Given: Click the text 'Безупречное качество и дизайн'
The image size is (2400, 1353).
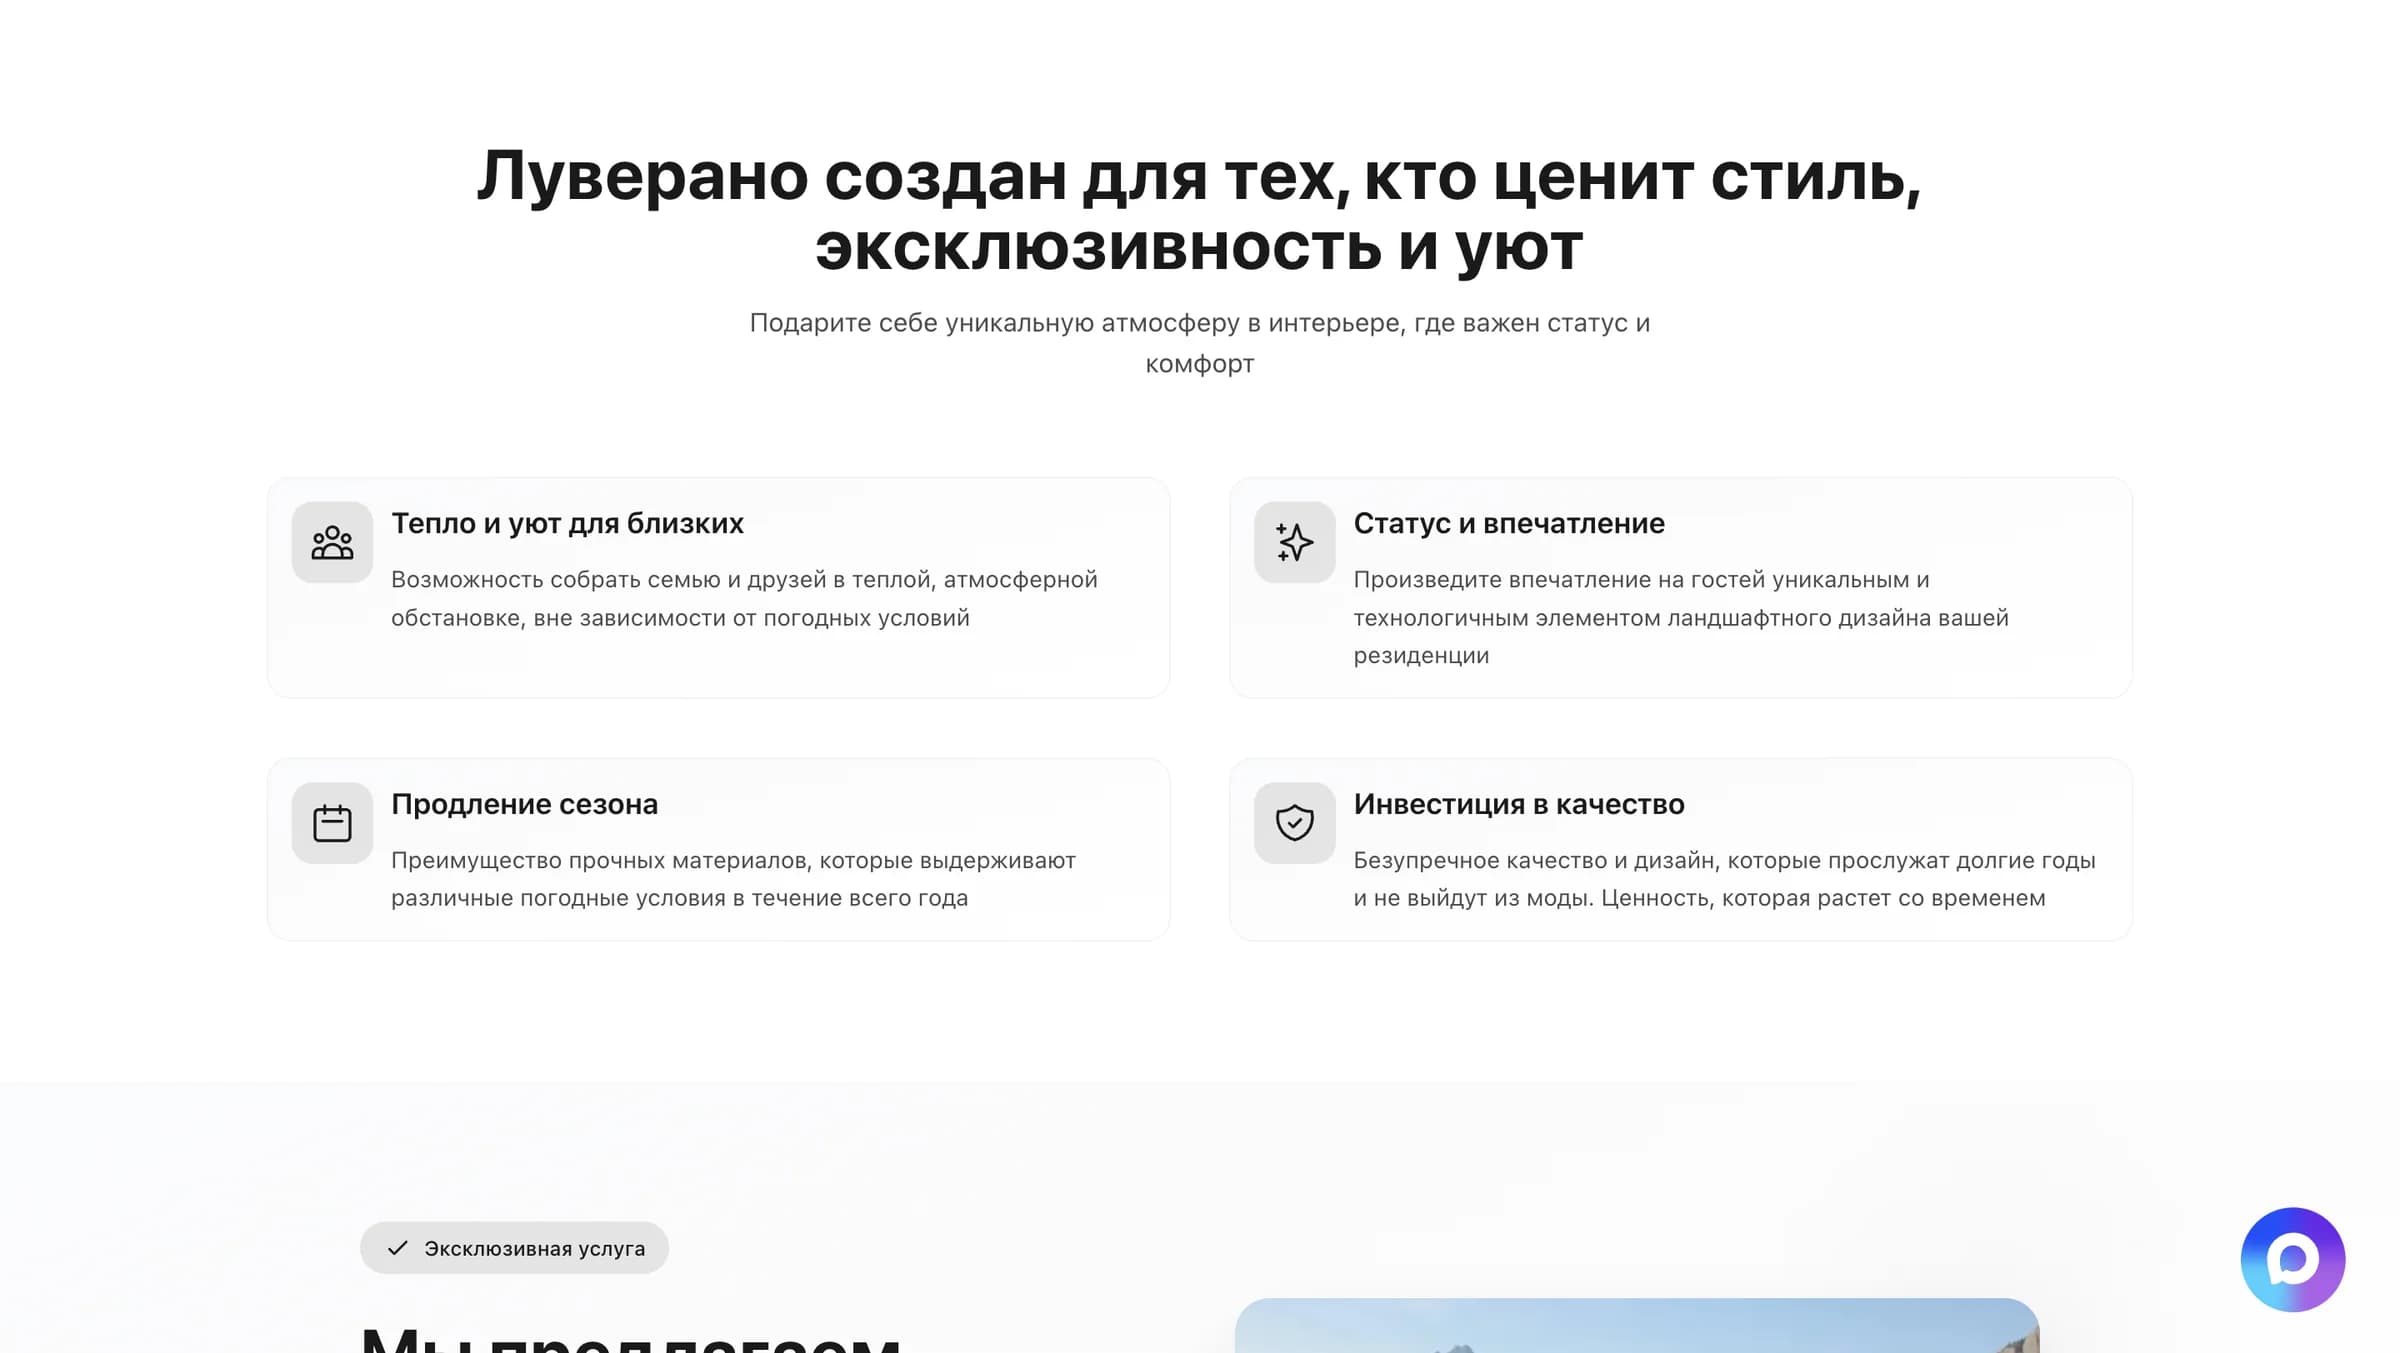Looking at the screenshot, I should click(1724, 879).
